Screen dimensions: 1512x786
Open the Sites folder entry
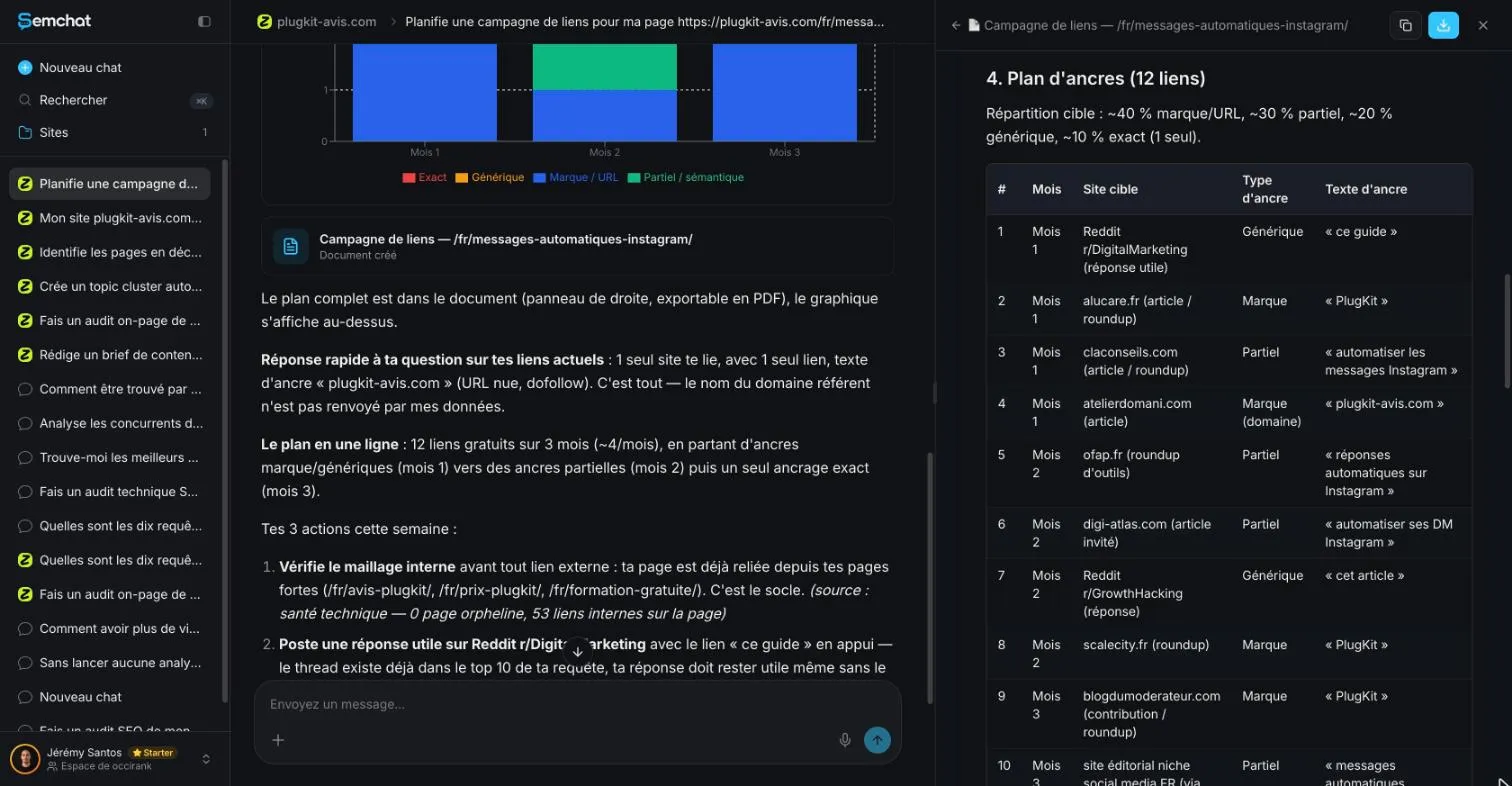coord(114,132)
